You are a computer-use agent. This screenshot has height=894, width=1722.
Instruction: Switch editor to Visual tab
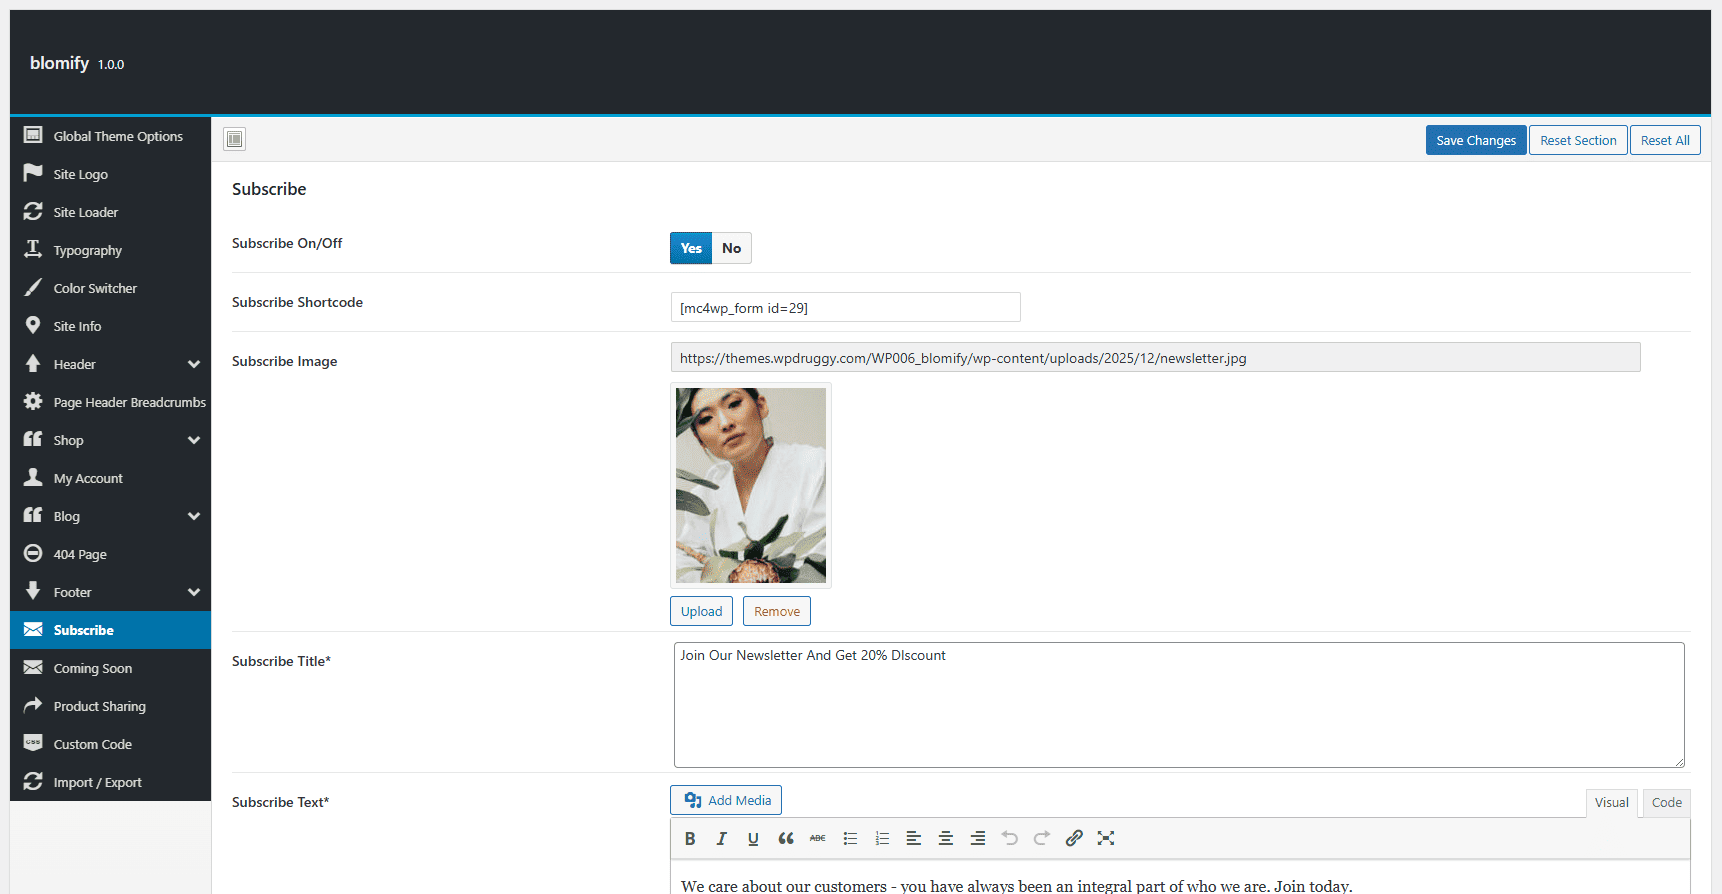point(1612,803)
